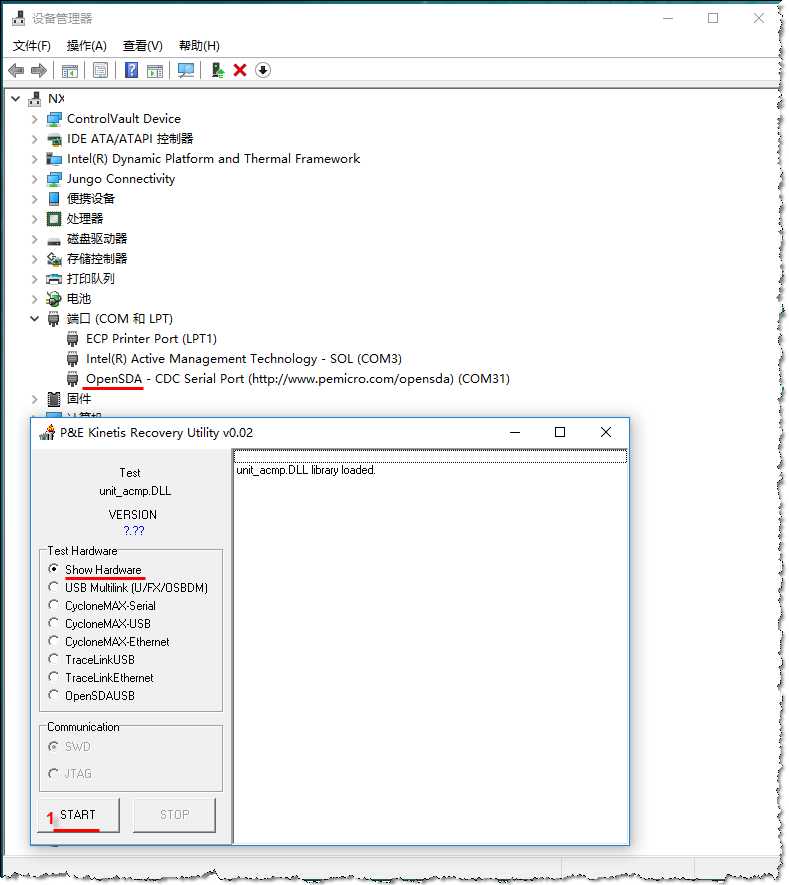Image resolution: width=789 pixels, height=885 pixels.
Task: Select the JTAG communication radio button
Action: pyautogui.click(x=54, y=773)
